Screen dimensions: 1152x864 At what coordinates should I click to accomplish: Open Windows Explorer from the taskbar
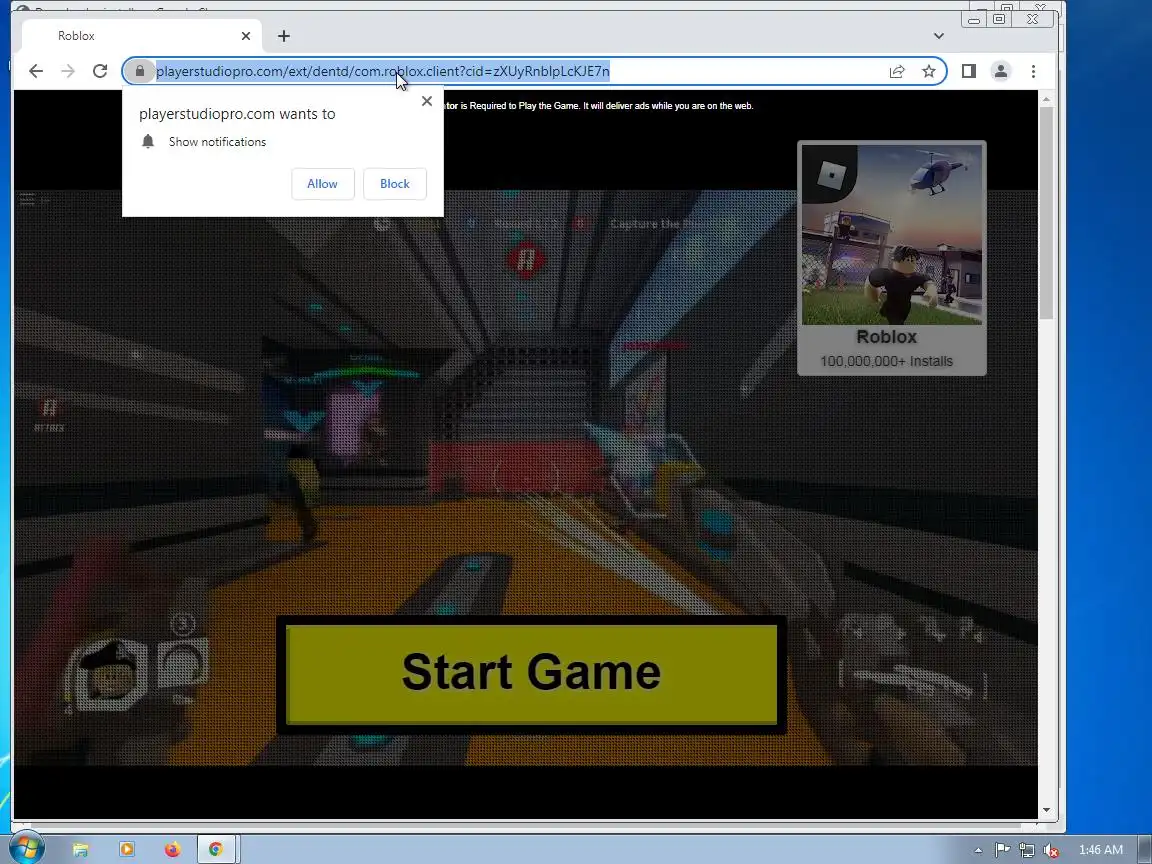80,850
